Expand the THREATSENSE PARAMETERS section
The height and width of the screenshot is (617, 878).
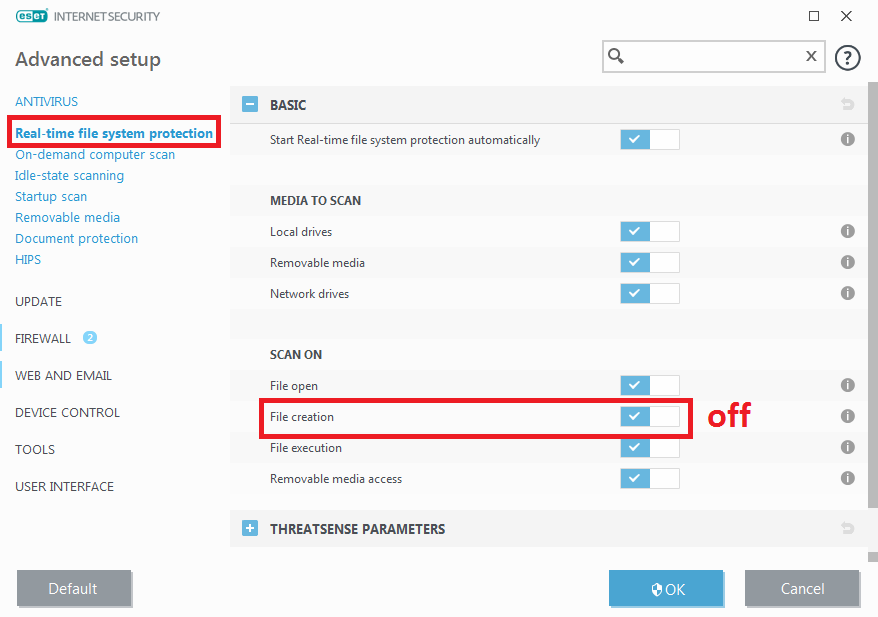pos(250,528)
